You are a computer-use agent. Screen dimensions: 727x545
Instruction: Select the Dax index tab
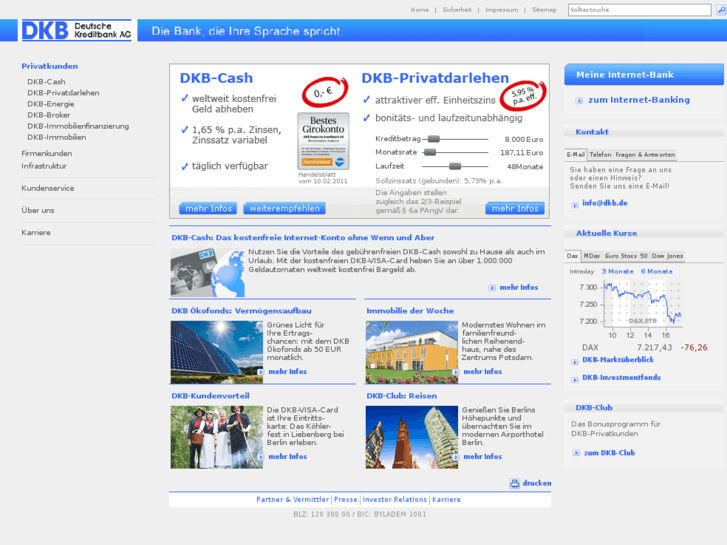[572, 256]
